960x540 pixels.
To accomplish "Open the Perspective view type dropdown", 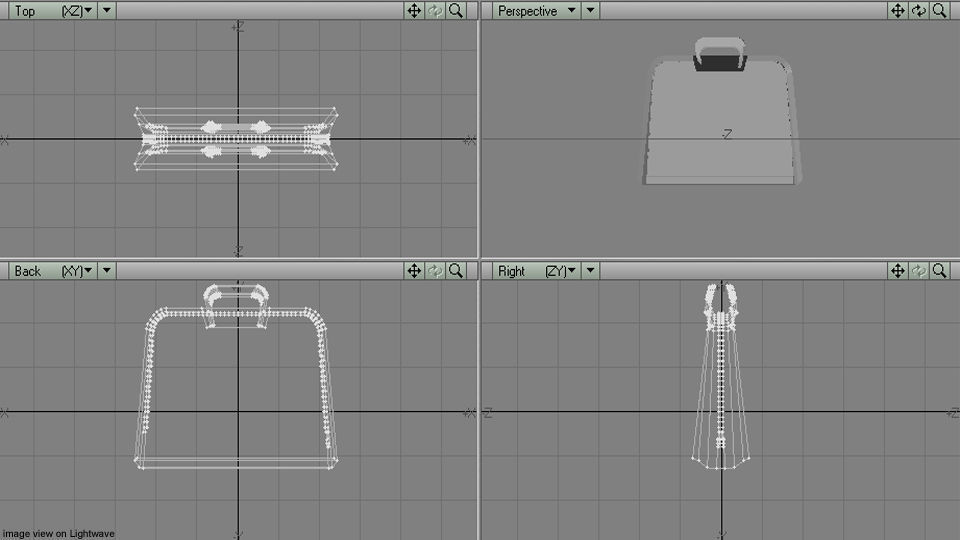I will click(x=536, y=10).
